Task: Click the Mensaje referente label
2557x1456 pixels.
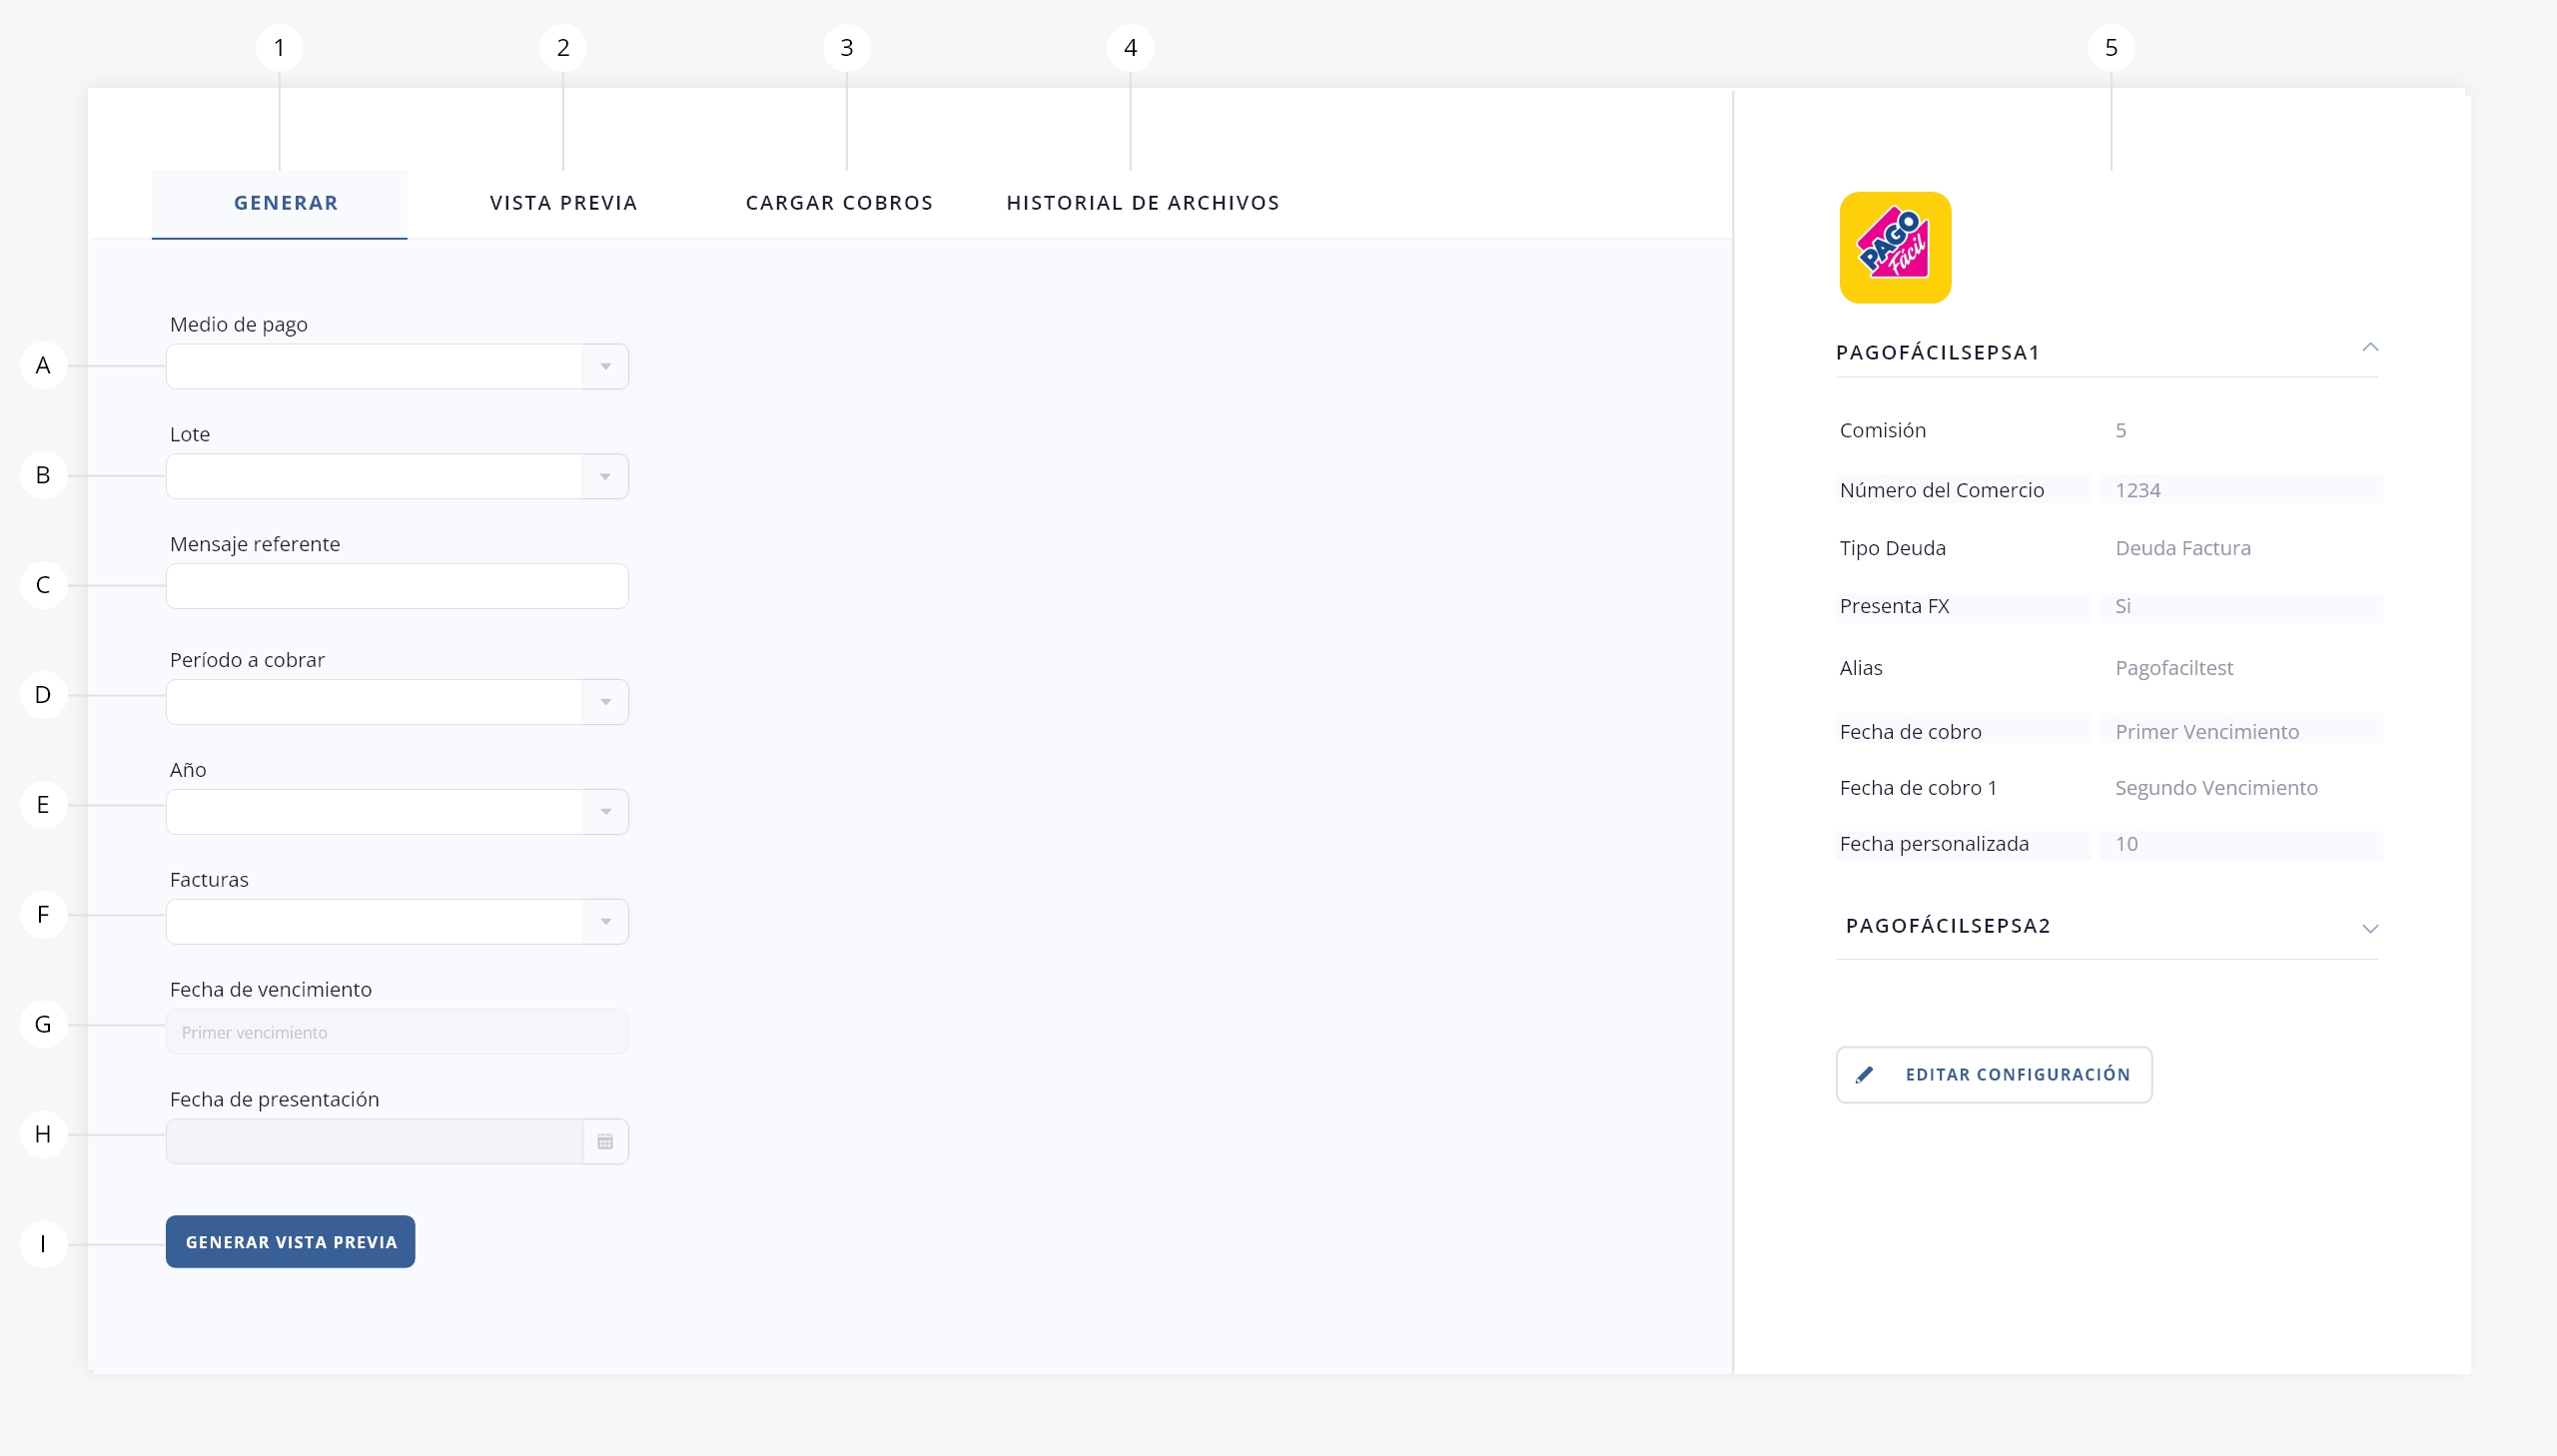Action: pyautogui.click(x=255, y=544)
